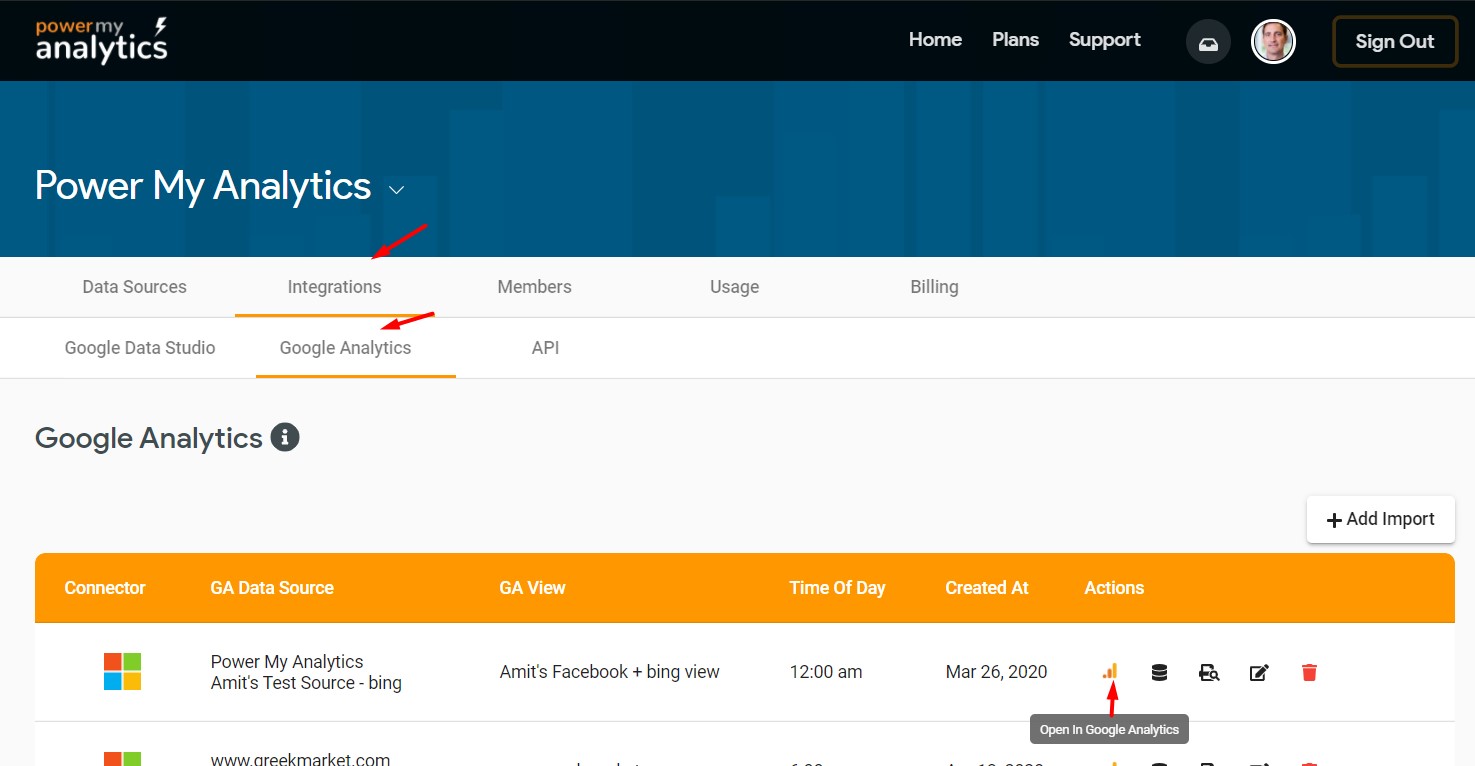Screen dimensions: 1475x766
Task: Click the Time Of Day column header
Action: [837, 588]
